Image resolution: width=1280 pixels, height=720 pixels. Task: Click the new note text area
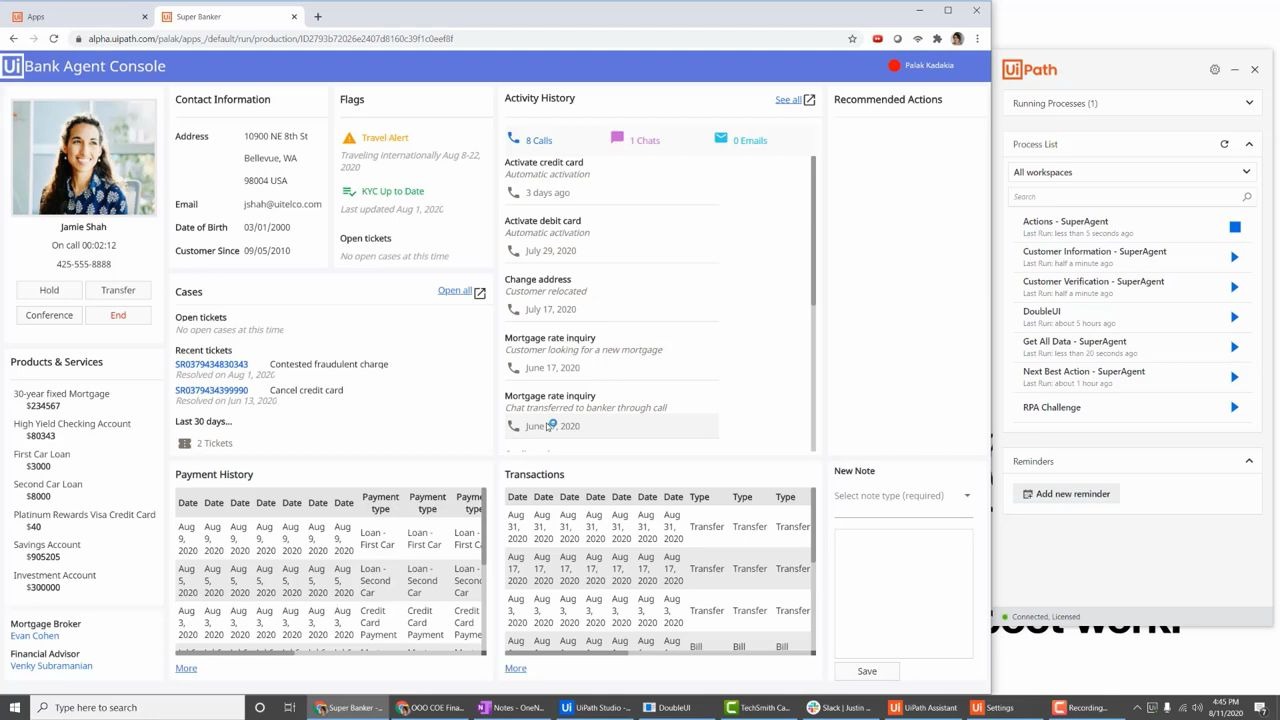(x=903, y=593)
